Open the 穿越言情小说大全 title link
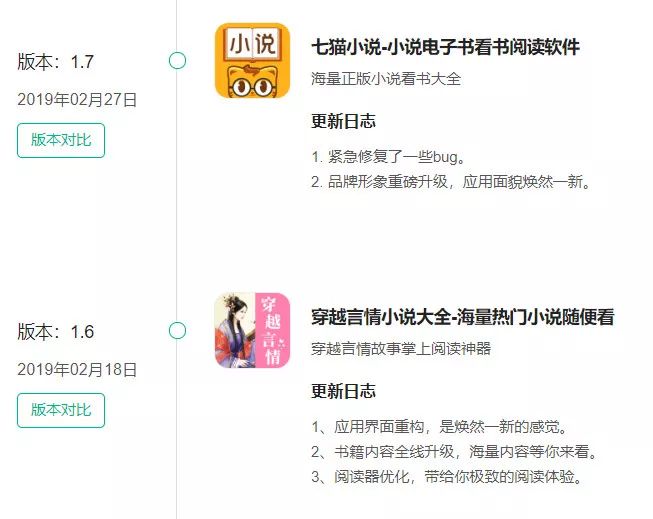Image resolution: width=653 pixels, height=519 pixels. click(x=463, y=317)
